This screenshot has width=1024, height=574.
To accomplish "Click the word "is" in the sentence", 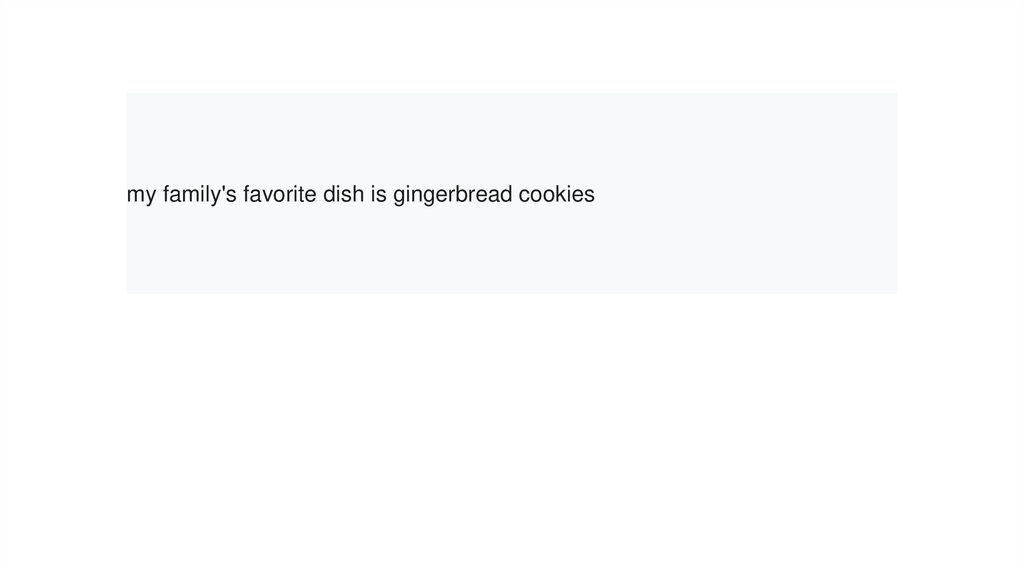I will (378, 195).
